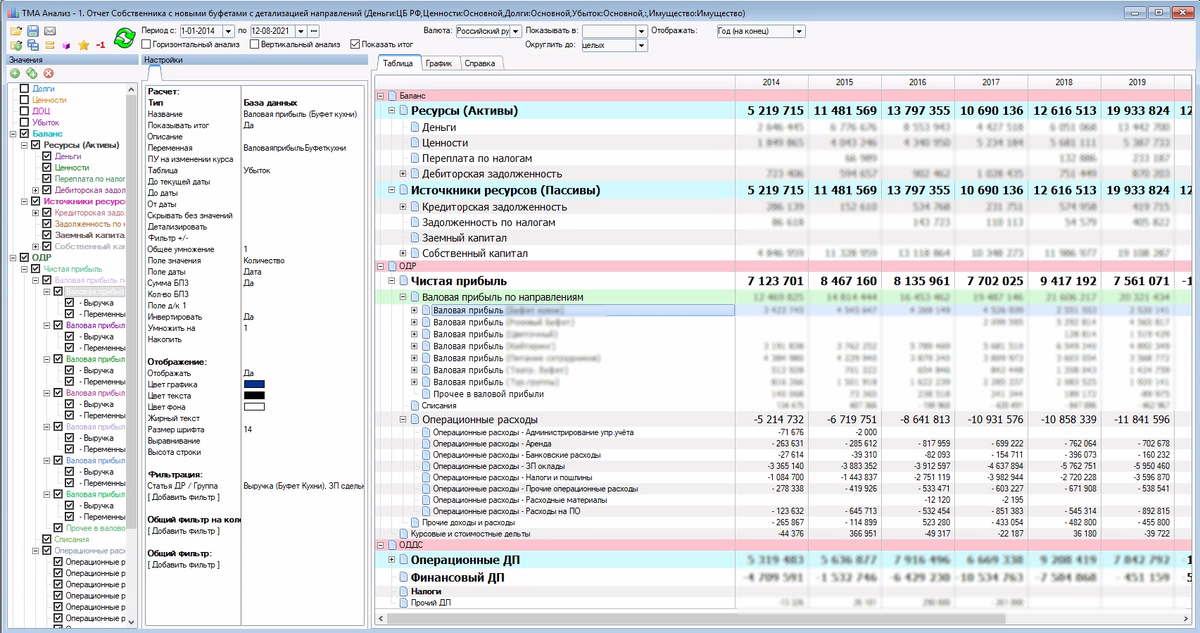Click the green refresh arrows button

[x=124, y=38]
